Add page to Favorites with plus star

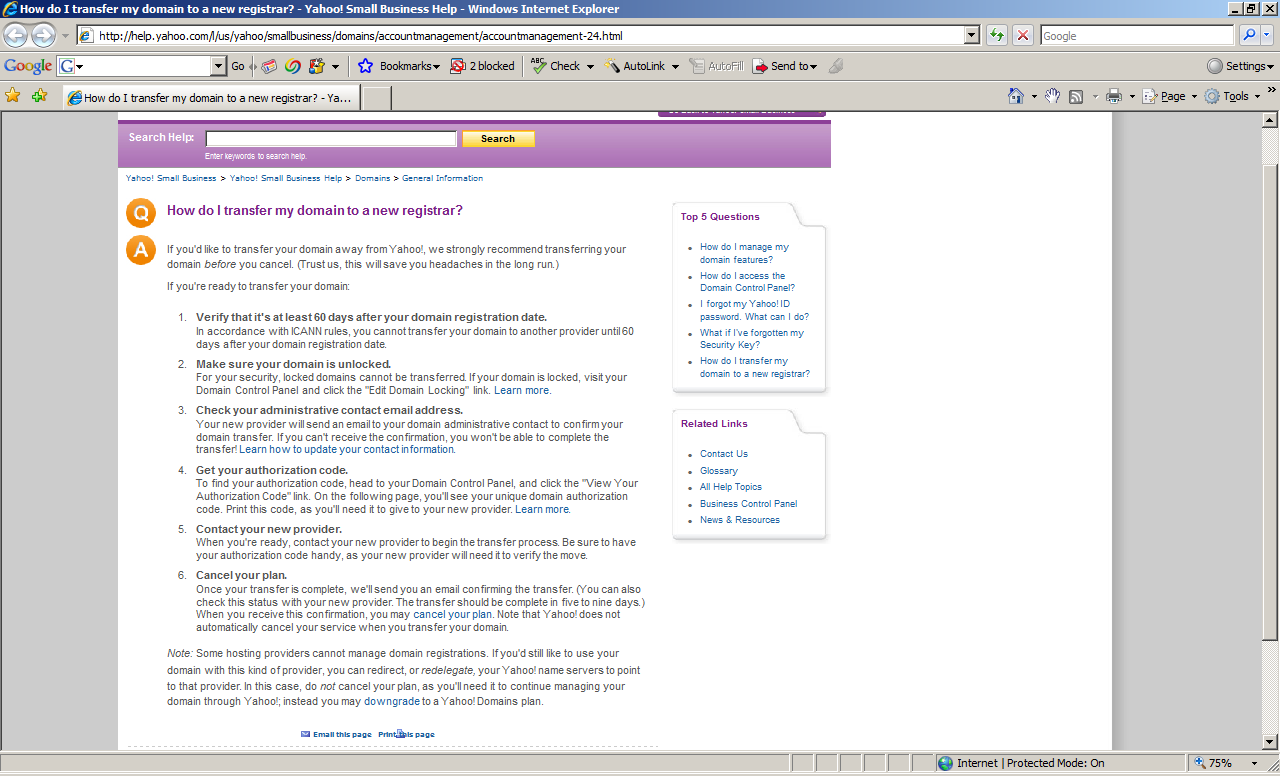pyautogui.click(x=39, y=96)
